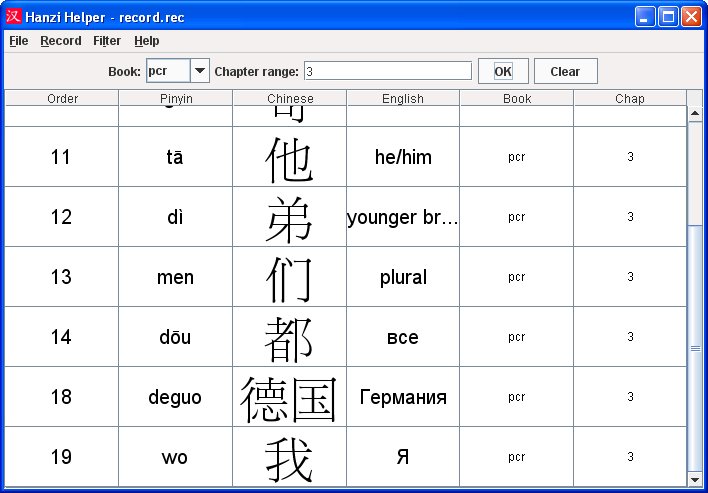The height and width of the screenshot is (493, 708).
Task: Select order cell 13
Action: (61, 277)
